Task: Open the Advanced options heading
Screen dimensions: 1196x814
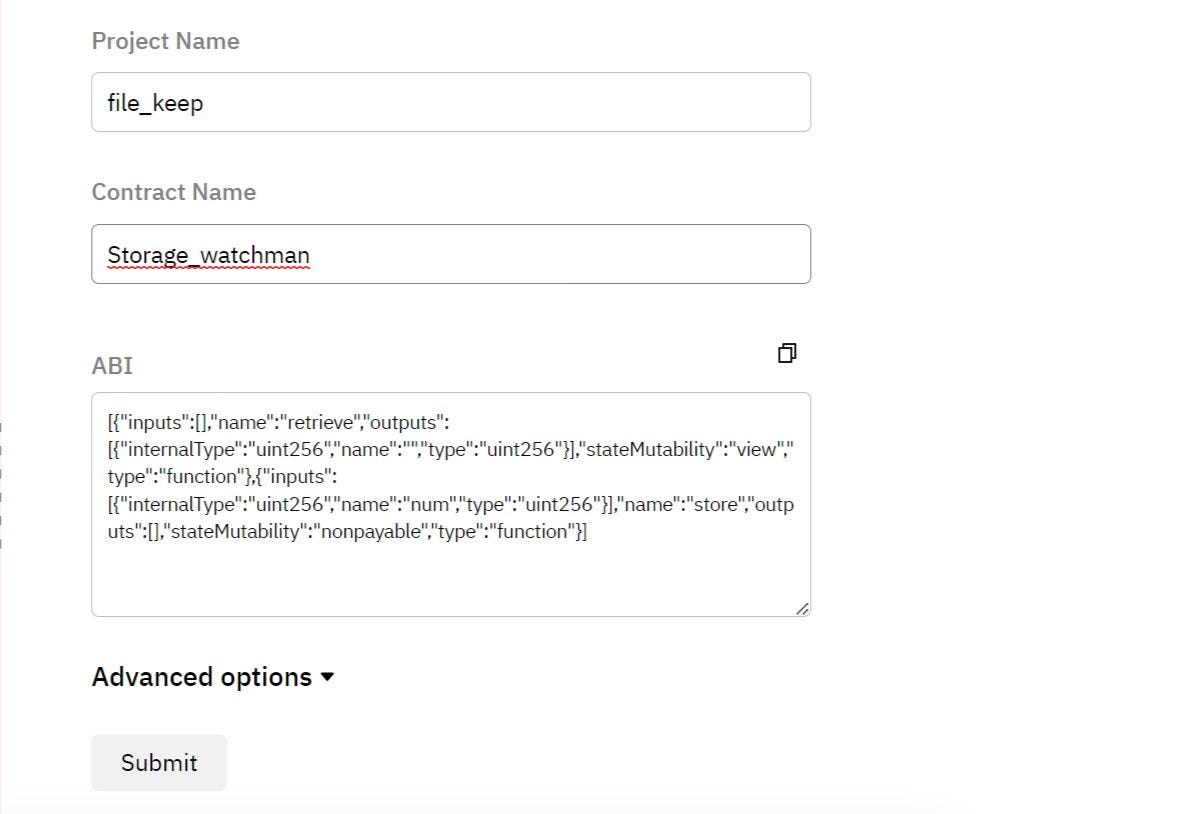Action: coord(202,677)
